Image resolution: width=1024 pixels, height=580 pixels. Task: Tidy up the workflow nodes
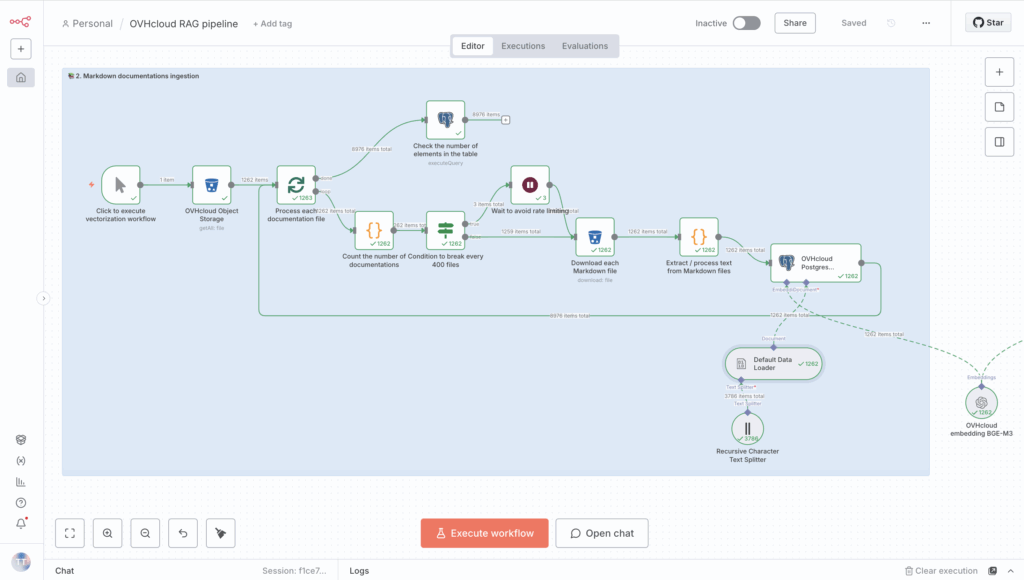220,533
